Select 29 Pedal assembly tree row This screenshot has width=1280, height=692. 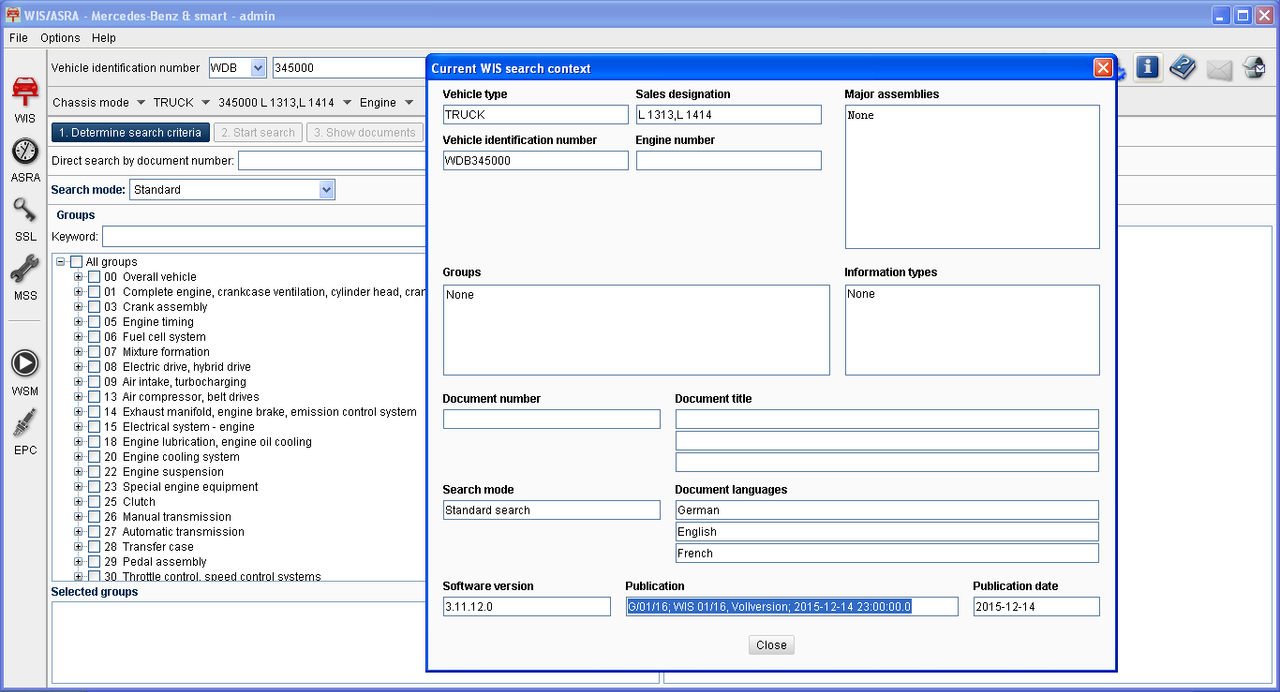click(153, 562)
